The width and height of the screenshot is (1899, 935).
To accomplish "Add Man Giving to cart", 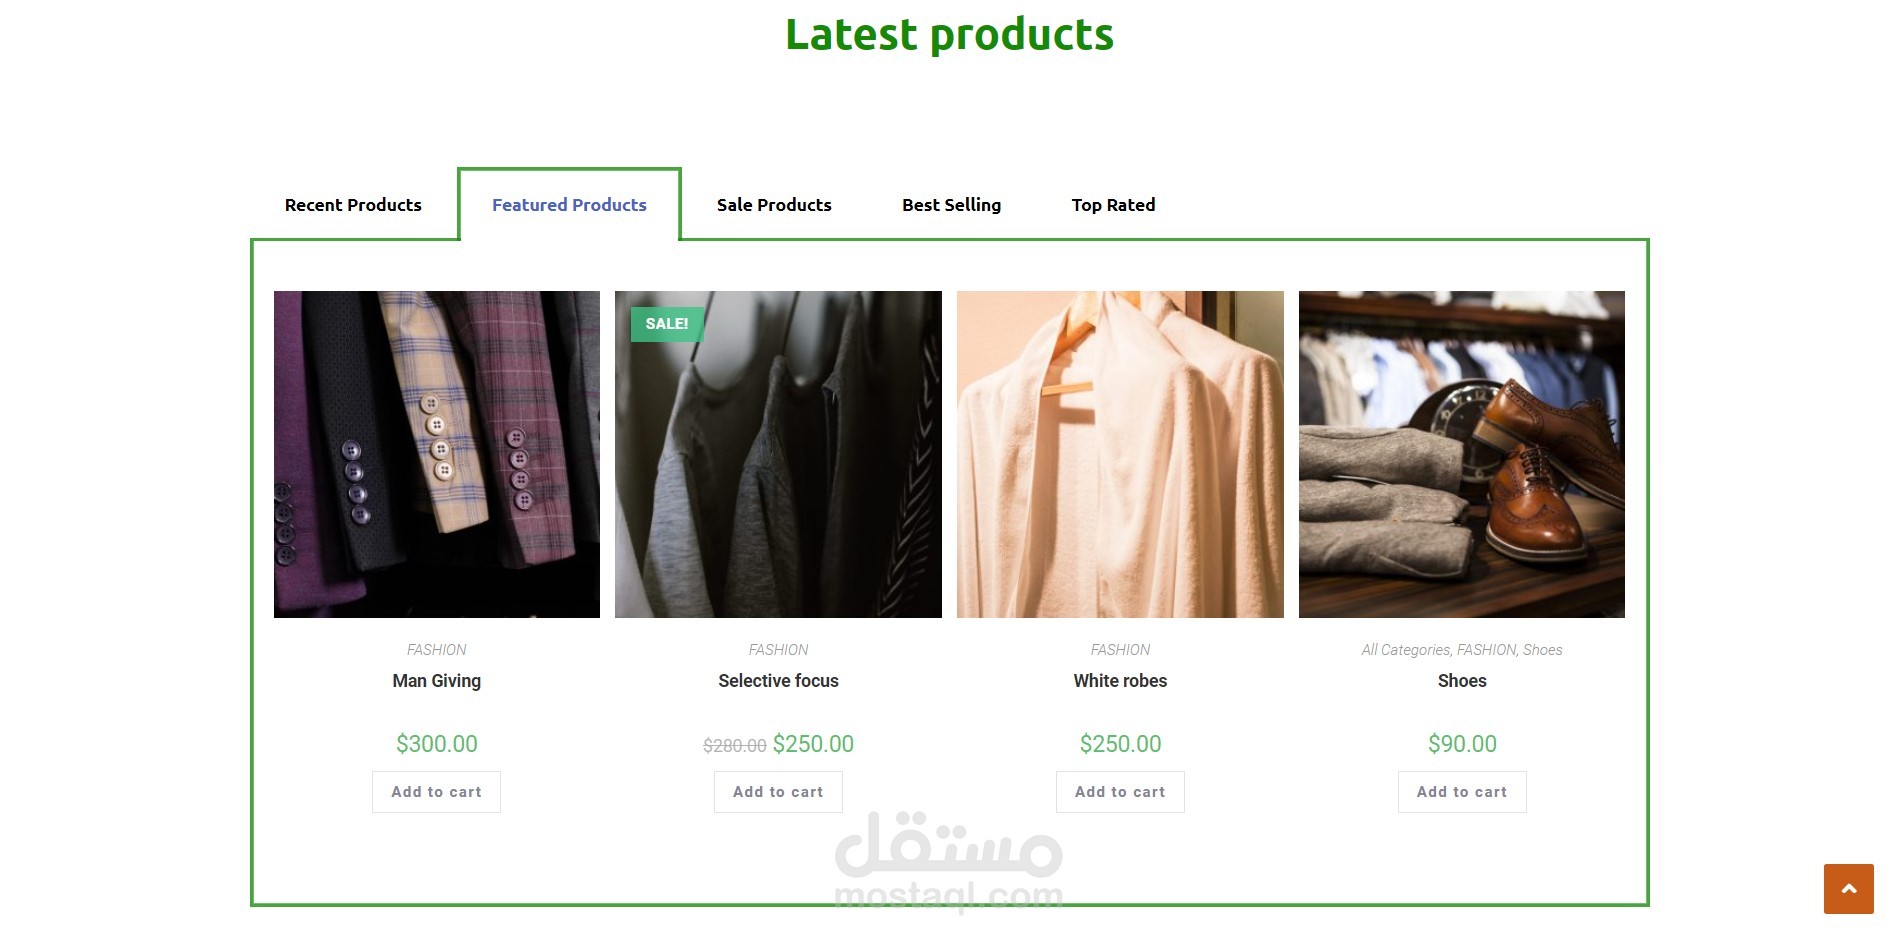I will 436,792.
